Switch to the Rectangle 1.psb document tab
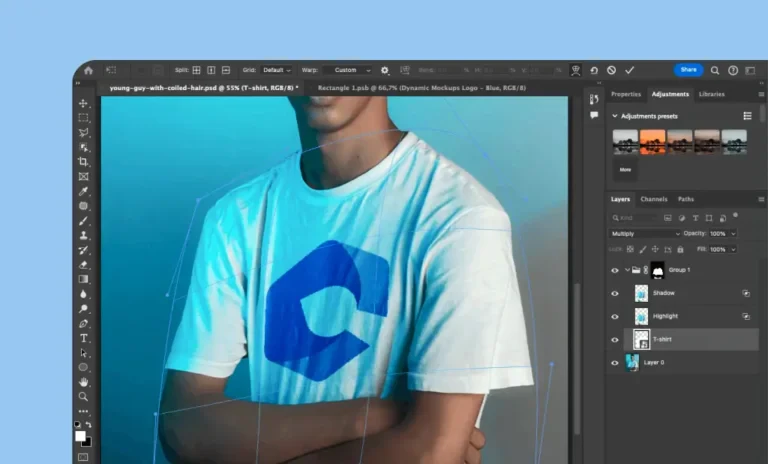The image size is (768, 464). 422,88
